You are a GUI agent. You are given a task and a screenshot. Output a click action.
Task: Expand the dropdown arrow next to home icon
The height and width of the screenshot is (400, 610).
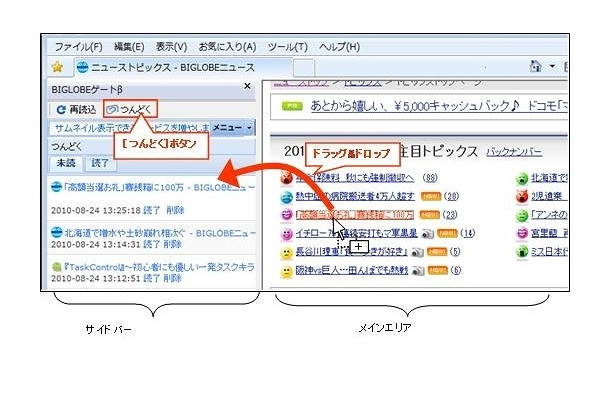click(x=552, y=66)
